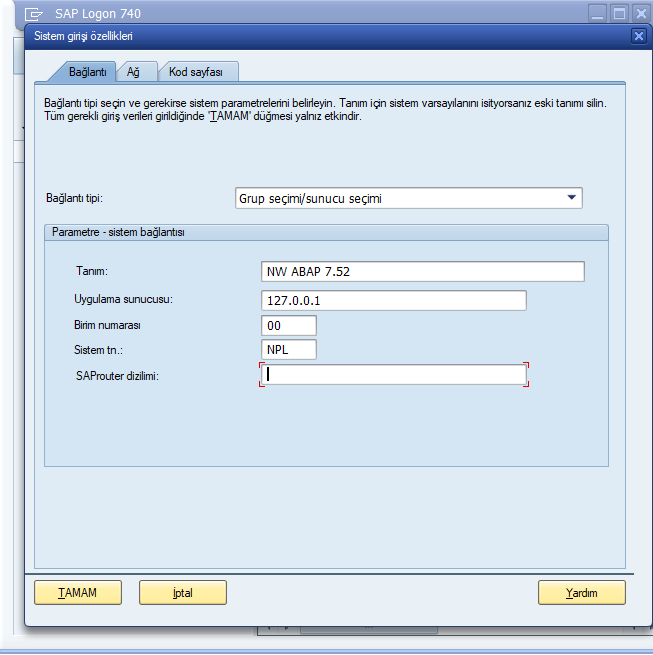Click the Parametre - sistem bağlantısı header
This screenshot has width=653, height=655.
click(326, 232)
